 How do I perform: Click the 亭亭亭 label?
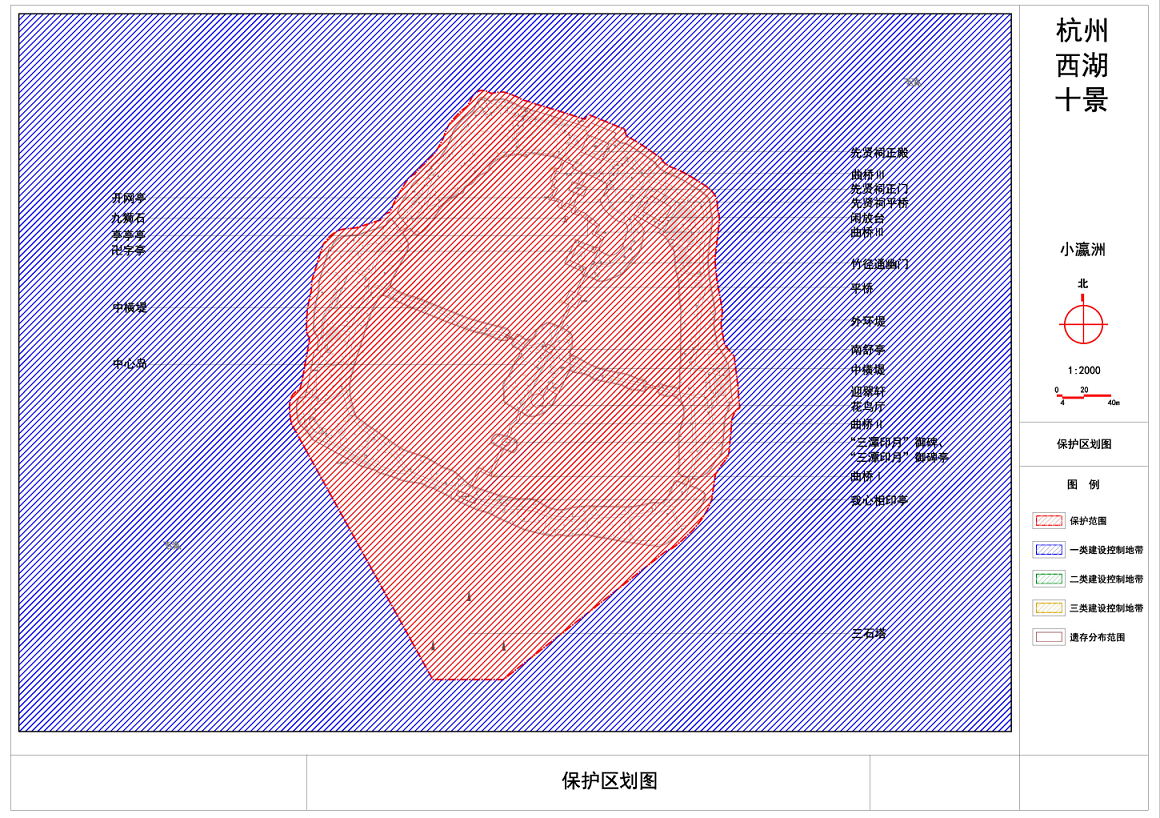pos(128,235)
